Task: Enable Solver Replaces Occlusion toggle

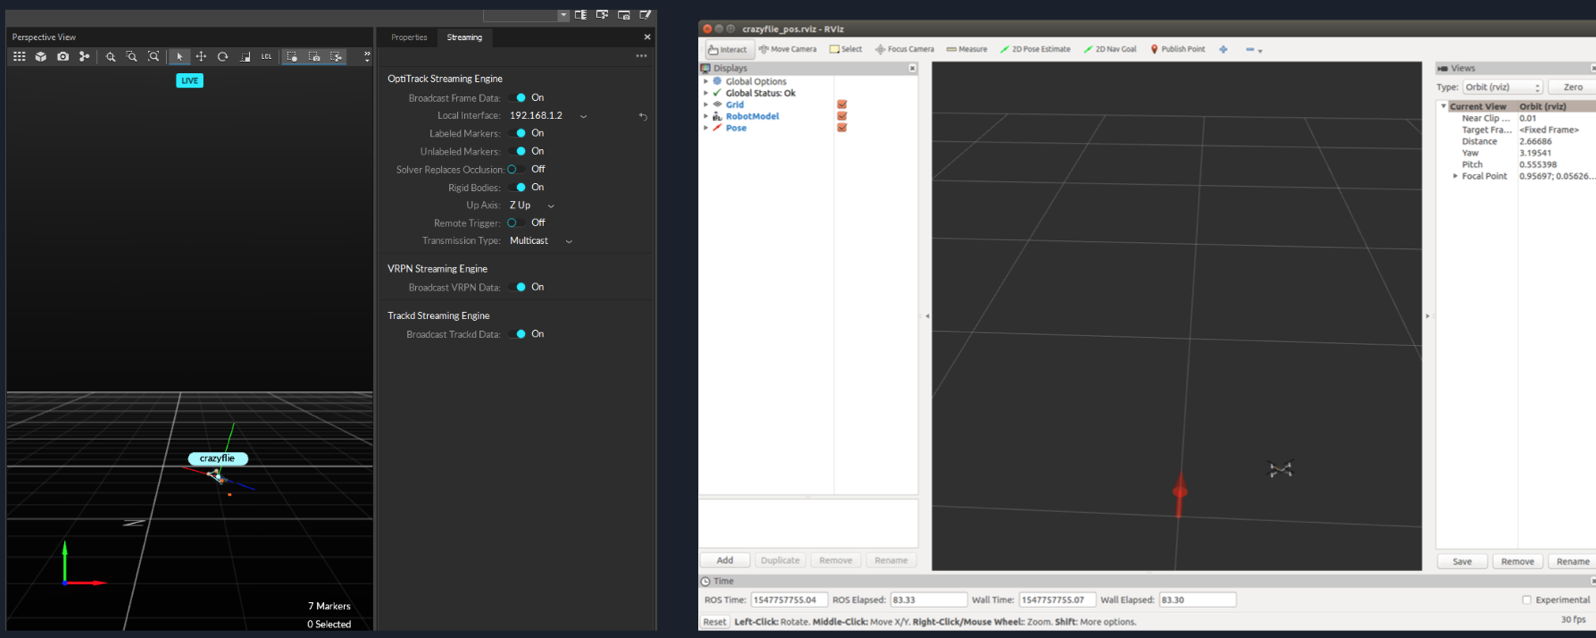Action: [x=516, y=169]
